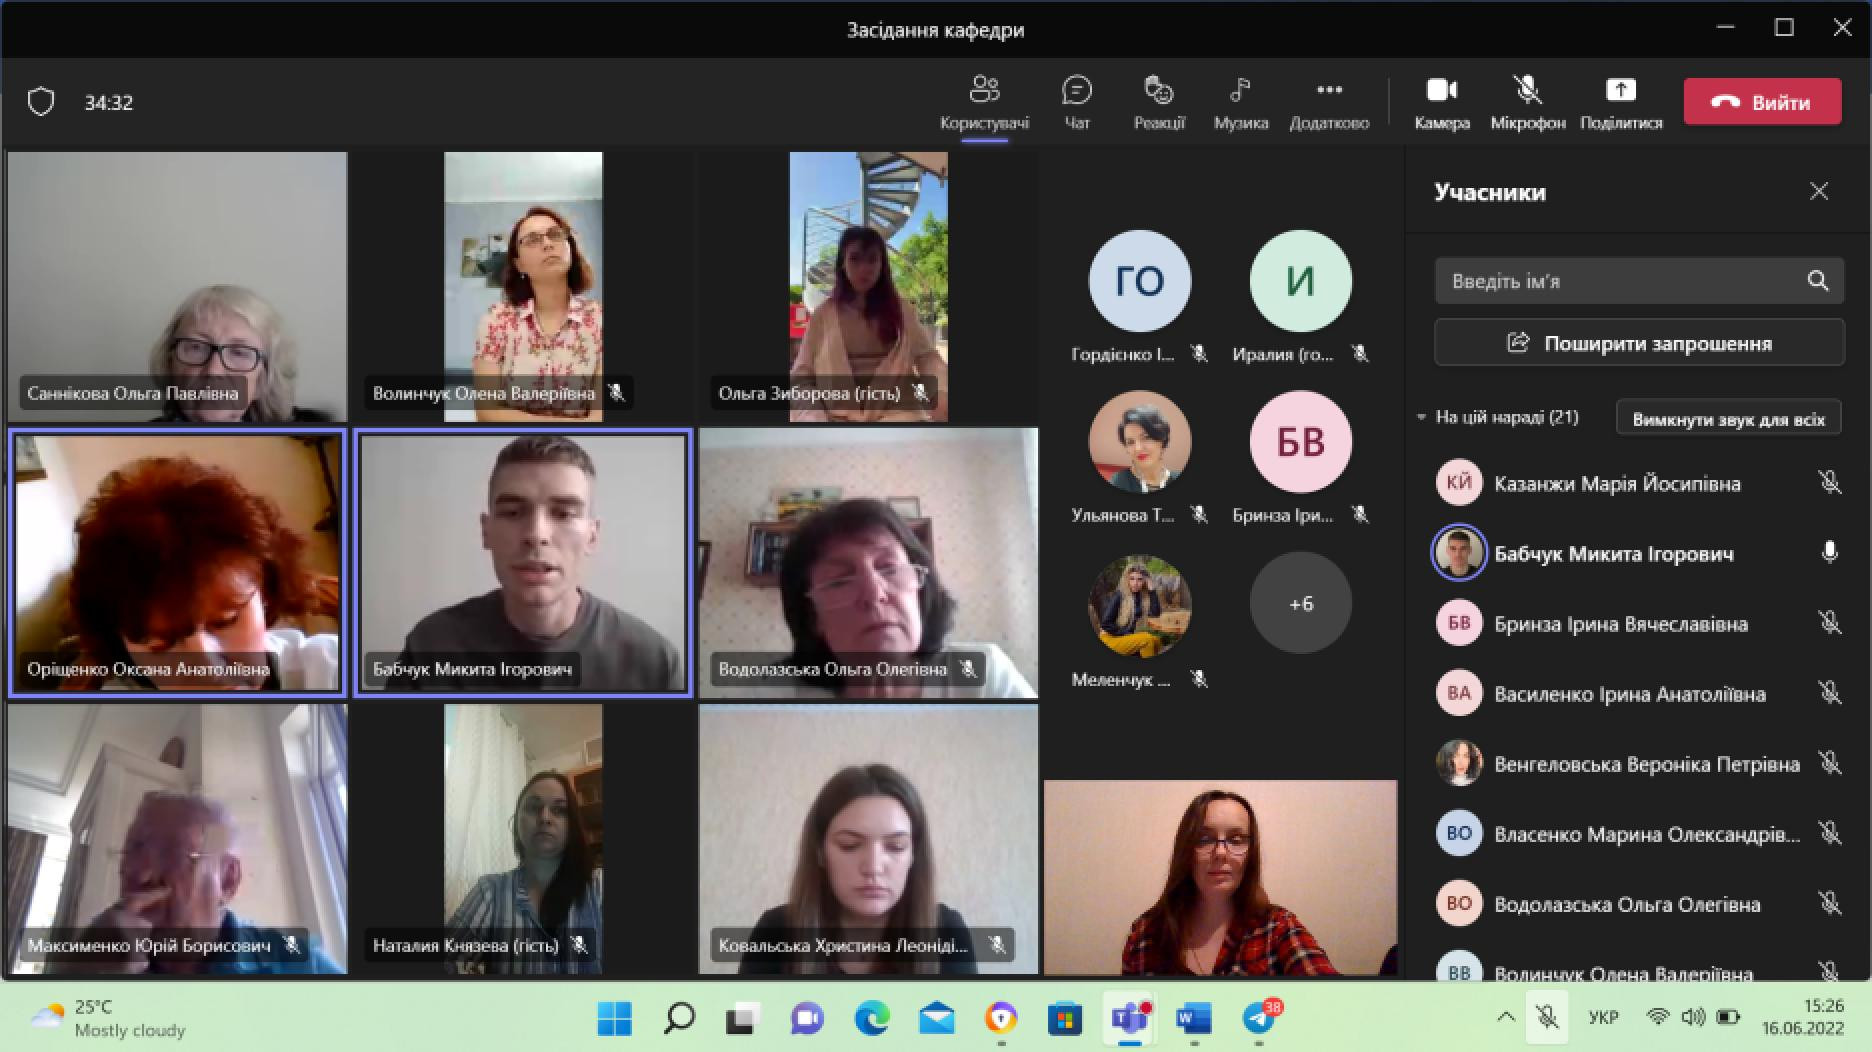Open the Mail app from taskbar
Image resolution: width=1872 pixels, height=1052 pixels.
click(x=936, y=1018)
